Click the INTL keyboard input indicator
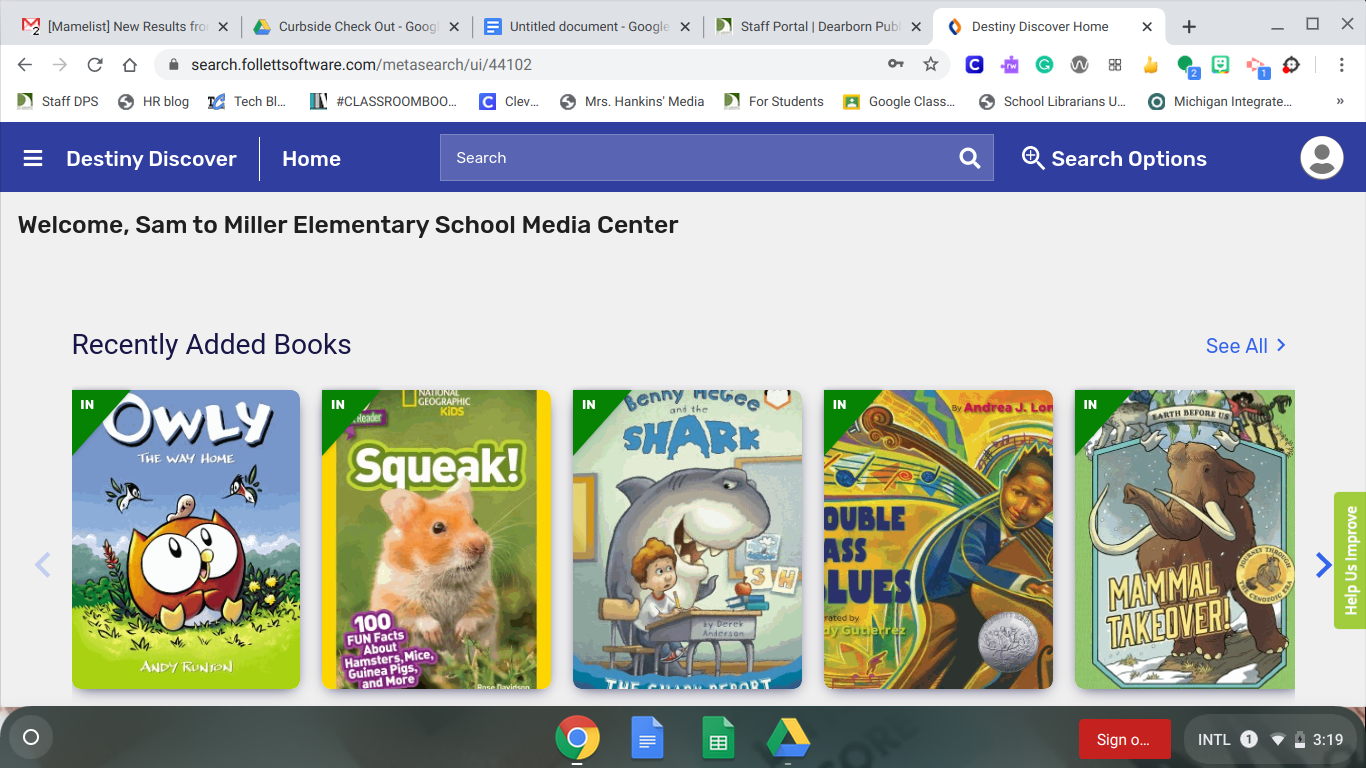Screen dimensions: 1366x768 click(x=1214, y=740)
